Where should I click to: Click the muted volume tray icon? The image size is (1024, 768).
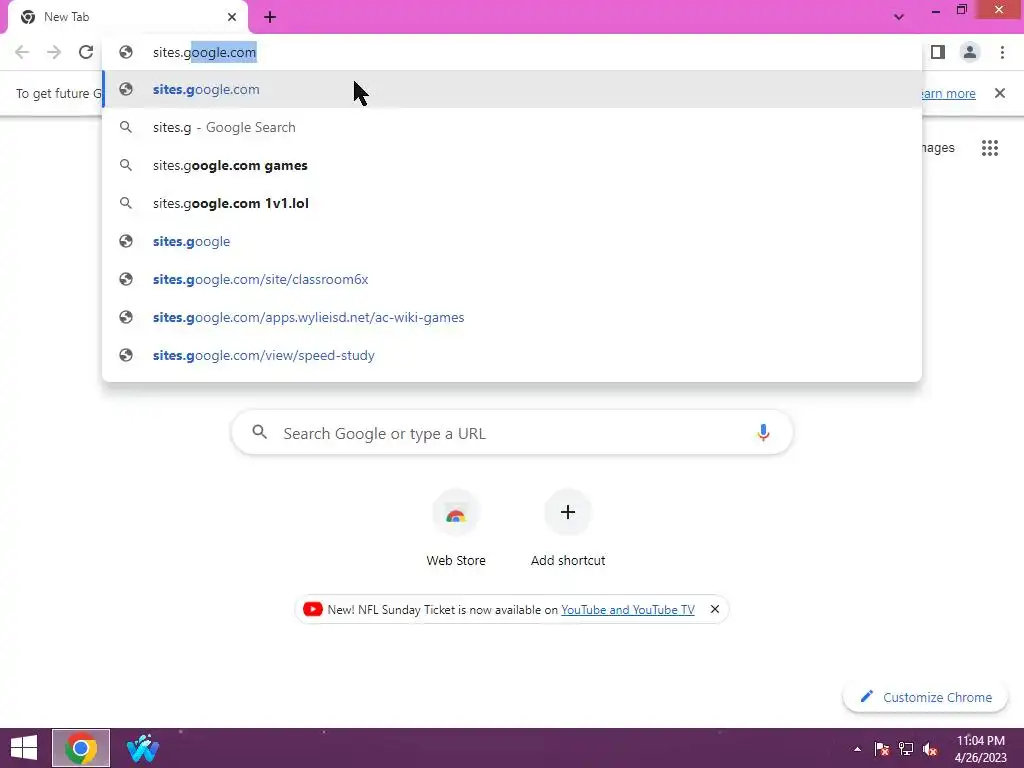point(930,749)
